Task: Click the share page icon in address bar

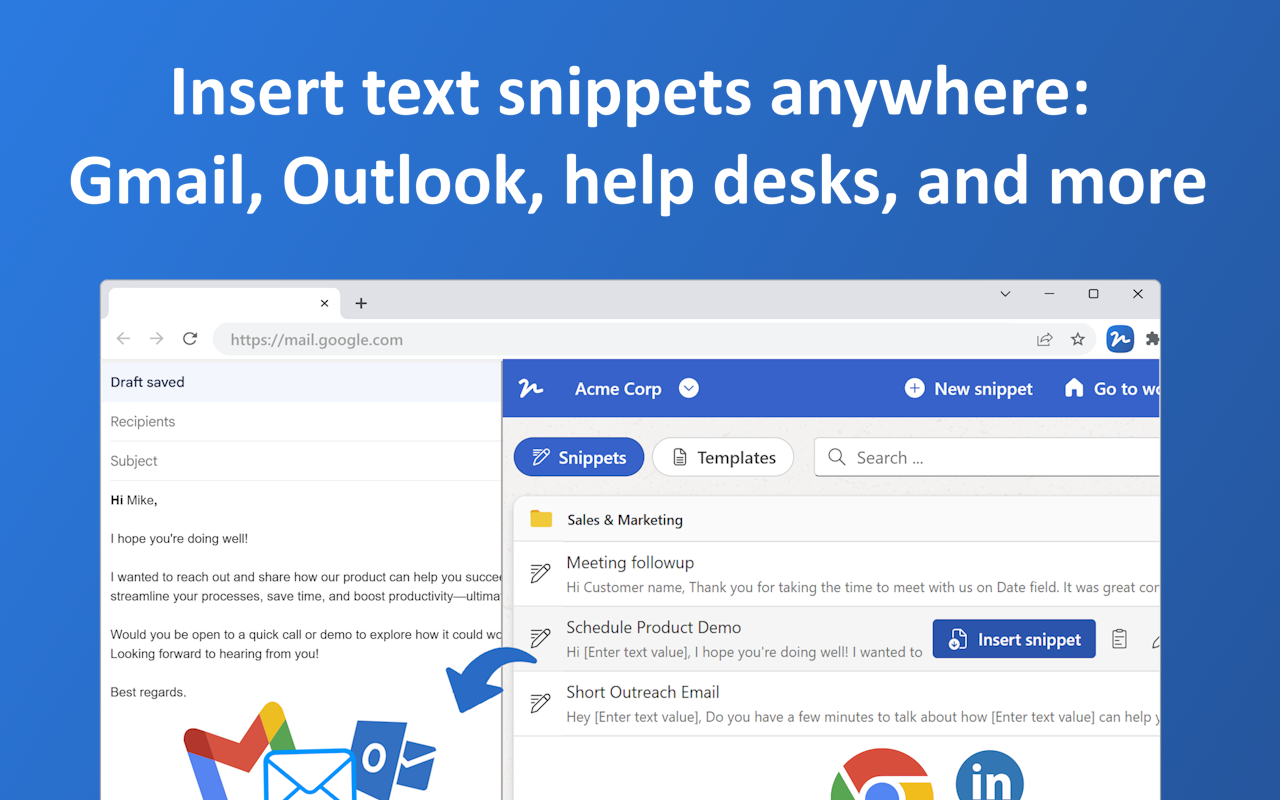Action: point(1044,339)
